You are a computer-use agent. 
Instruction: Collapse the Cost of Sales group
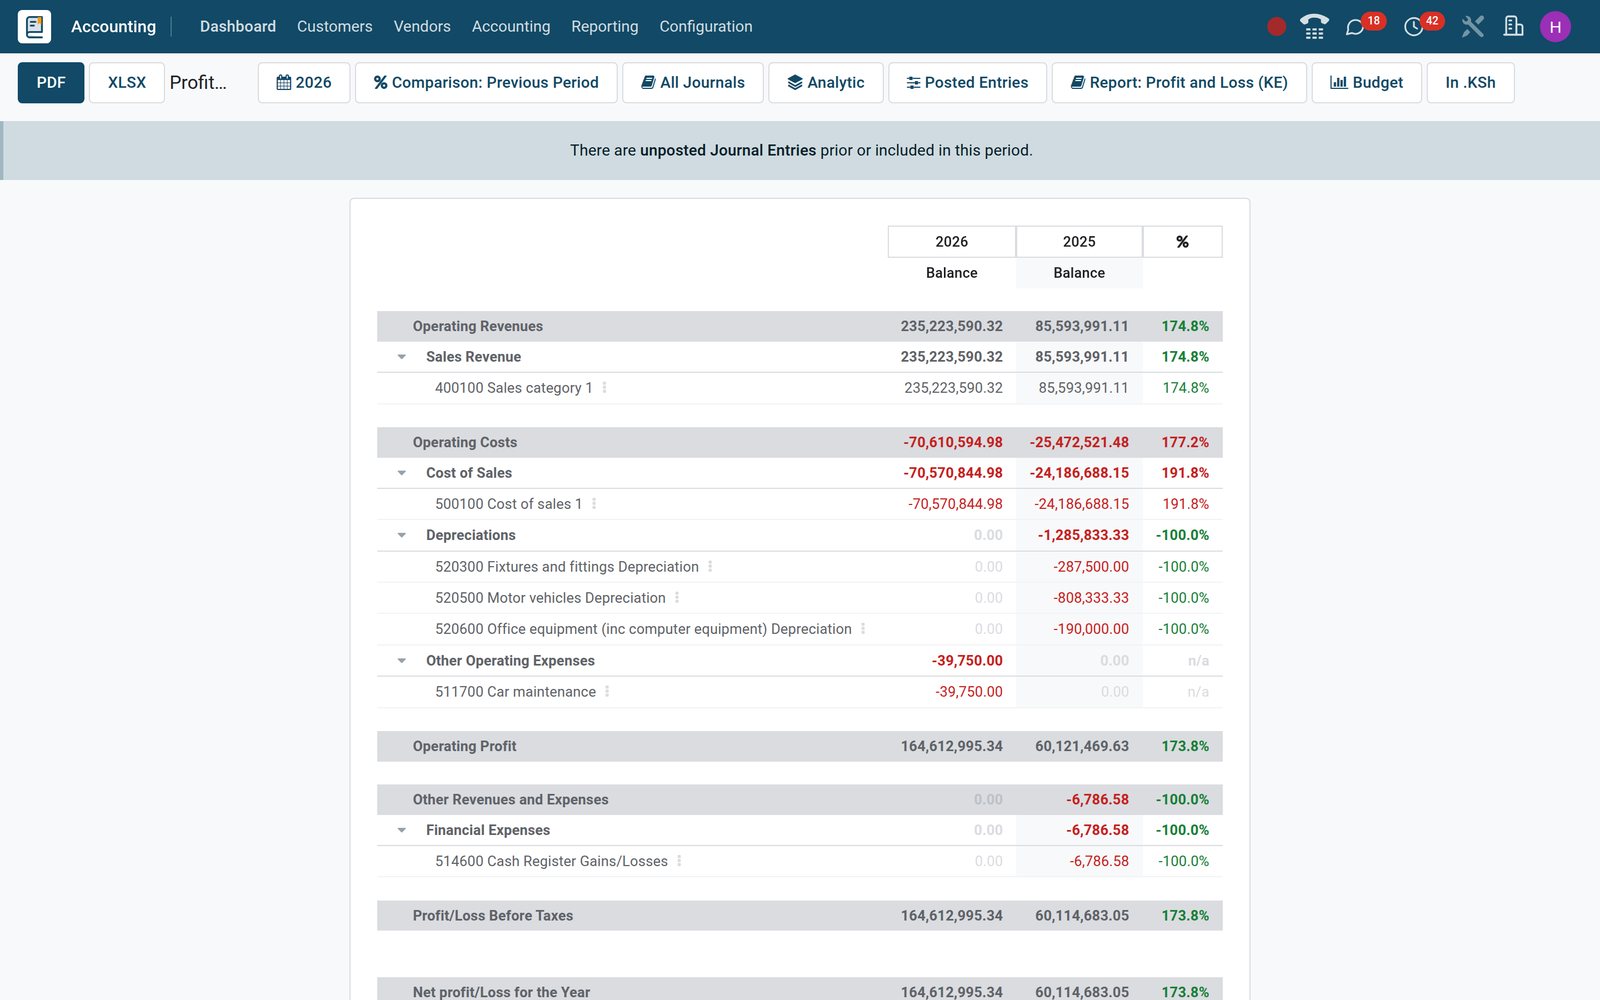tap(402, 473)
